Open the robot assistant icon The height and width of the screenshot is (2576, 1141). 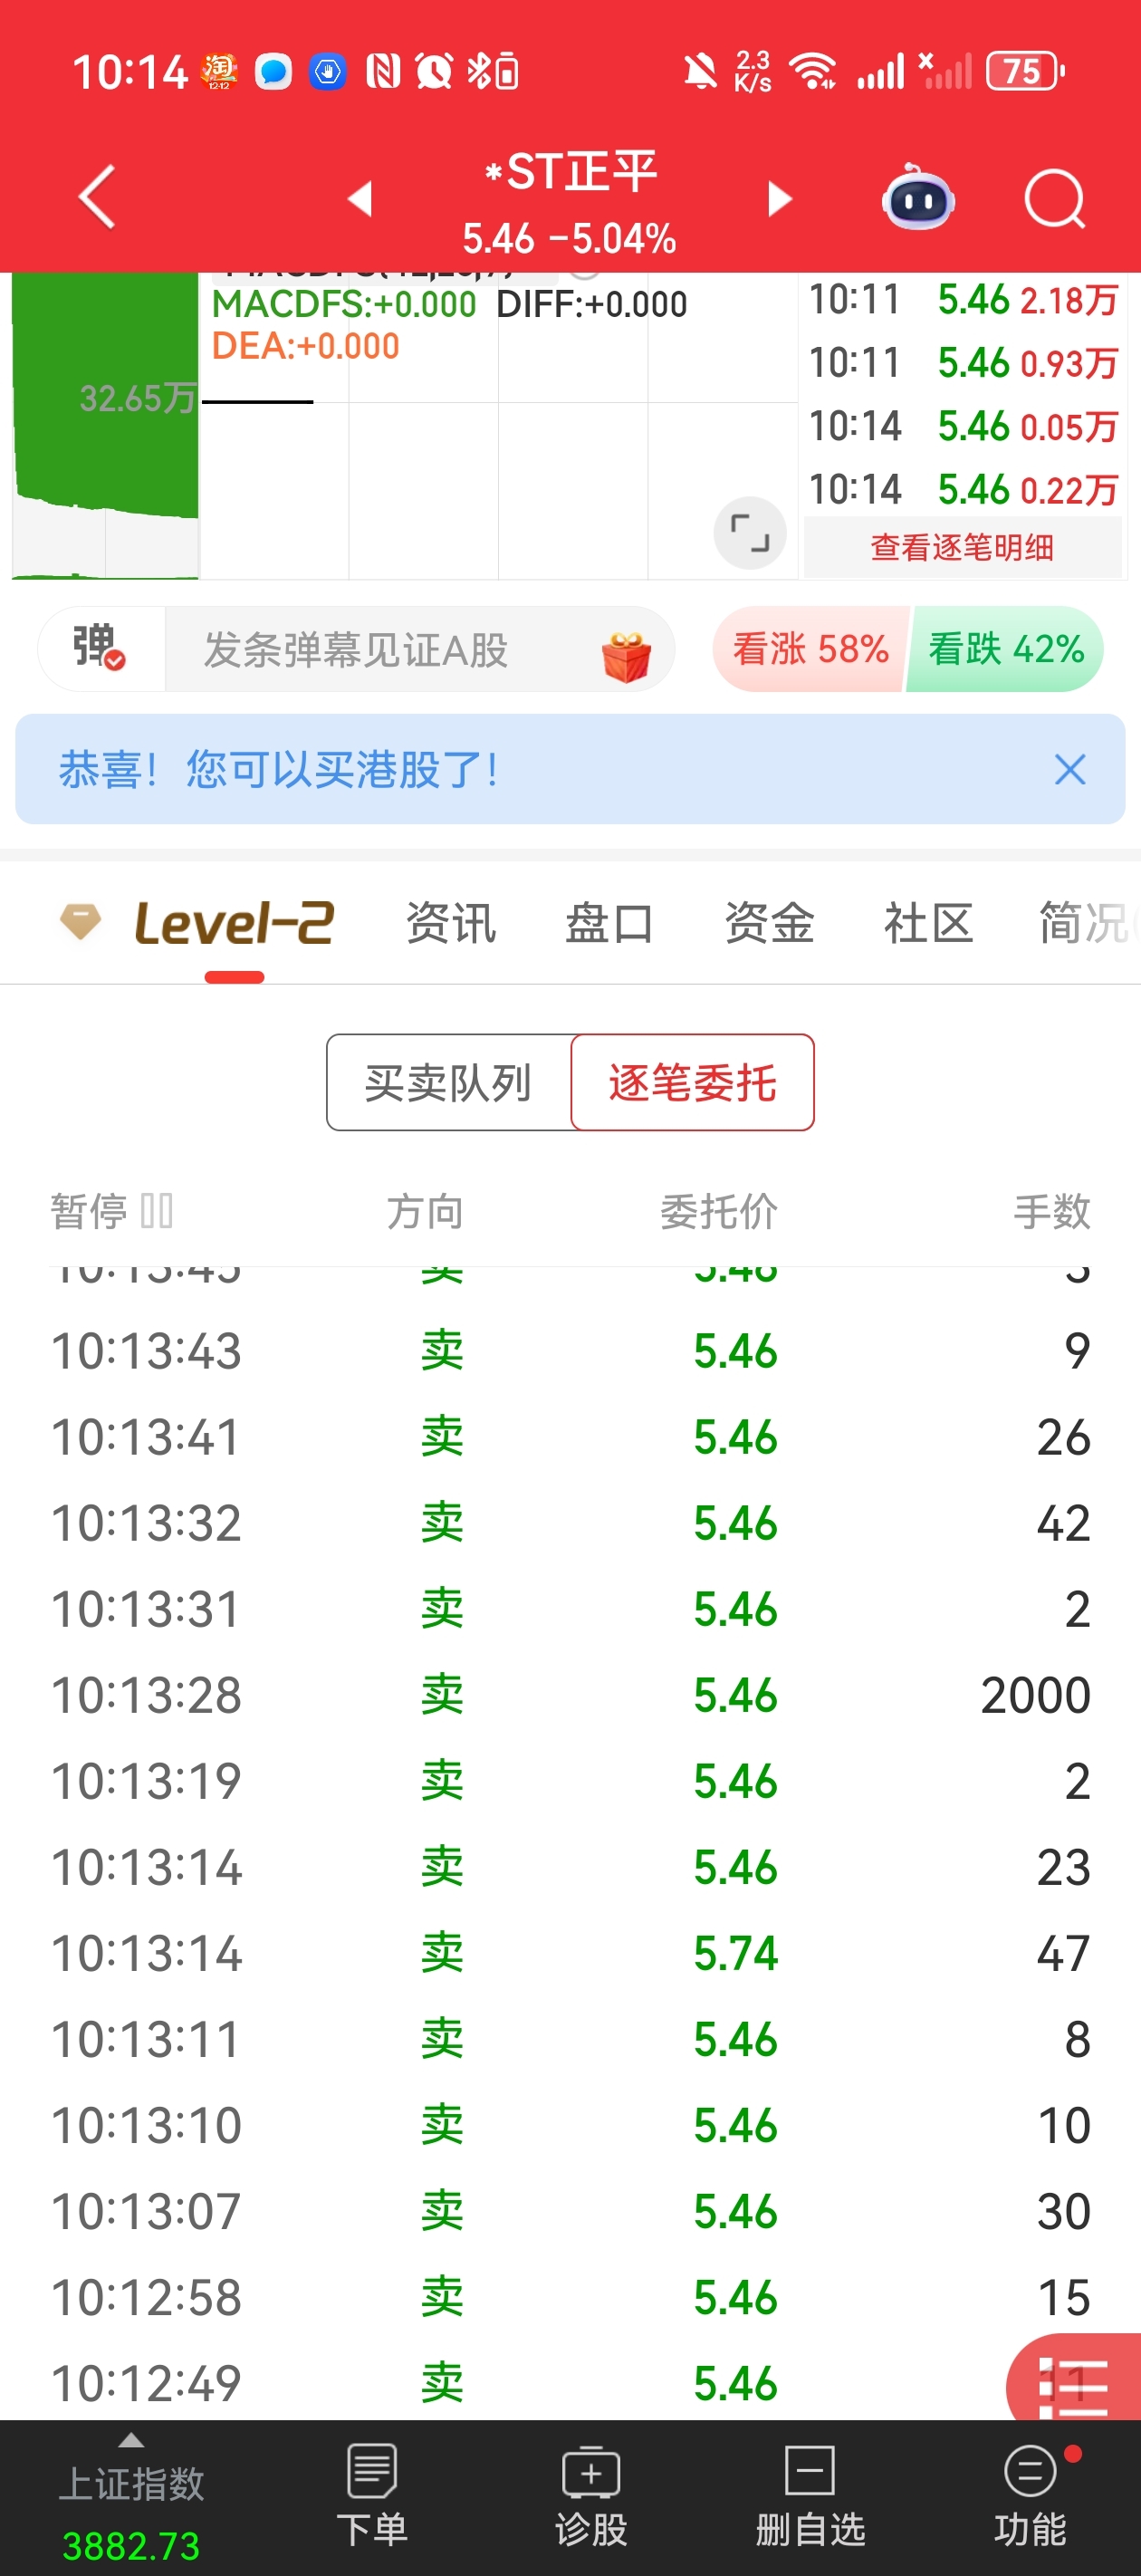click(918, 197)
